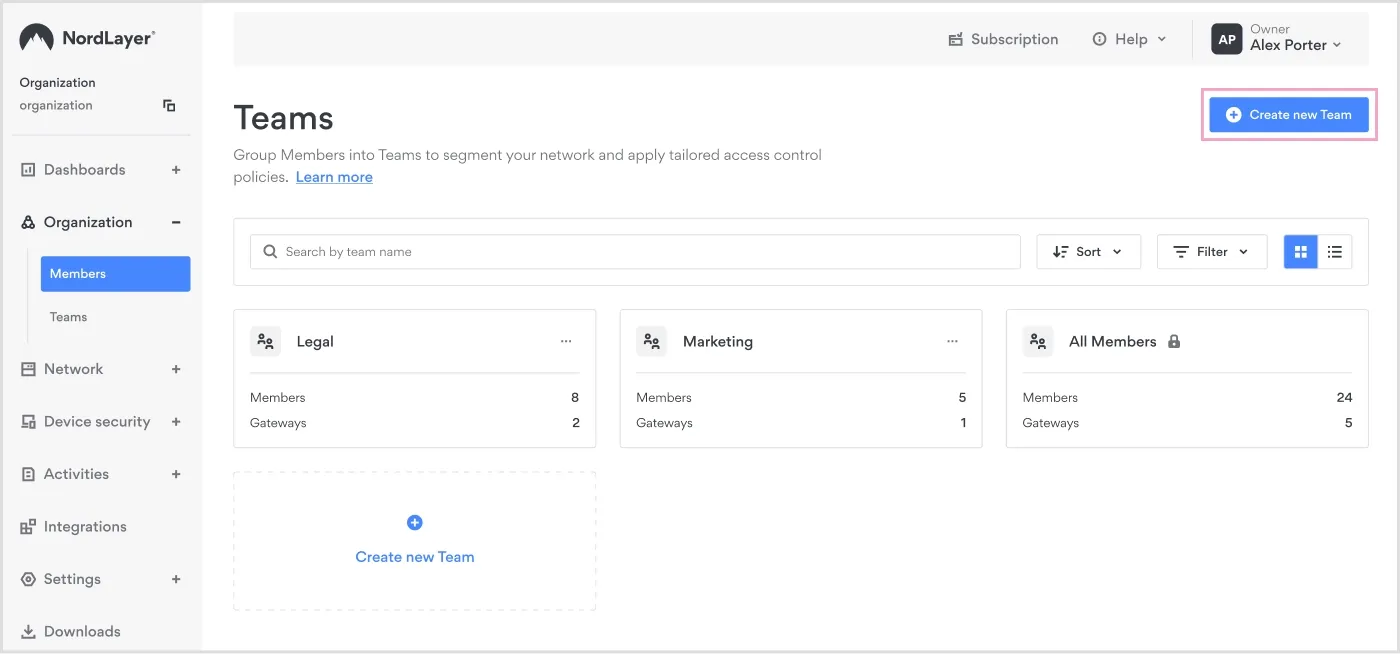Open the Filter dropdown
This screenshot has width=1400, height=654.
(1212, 251)
